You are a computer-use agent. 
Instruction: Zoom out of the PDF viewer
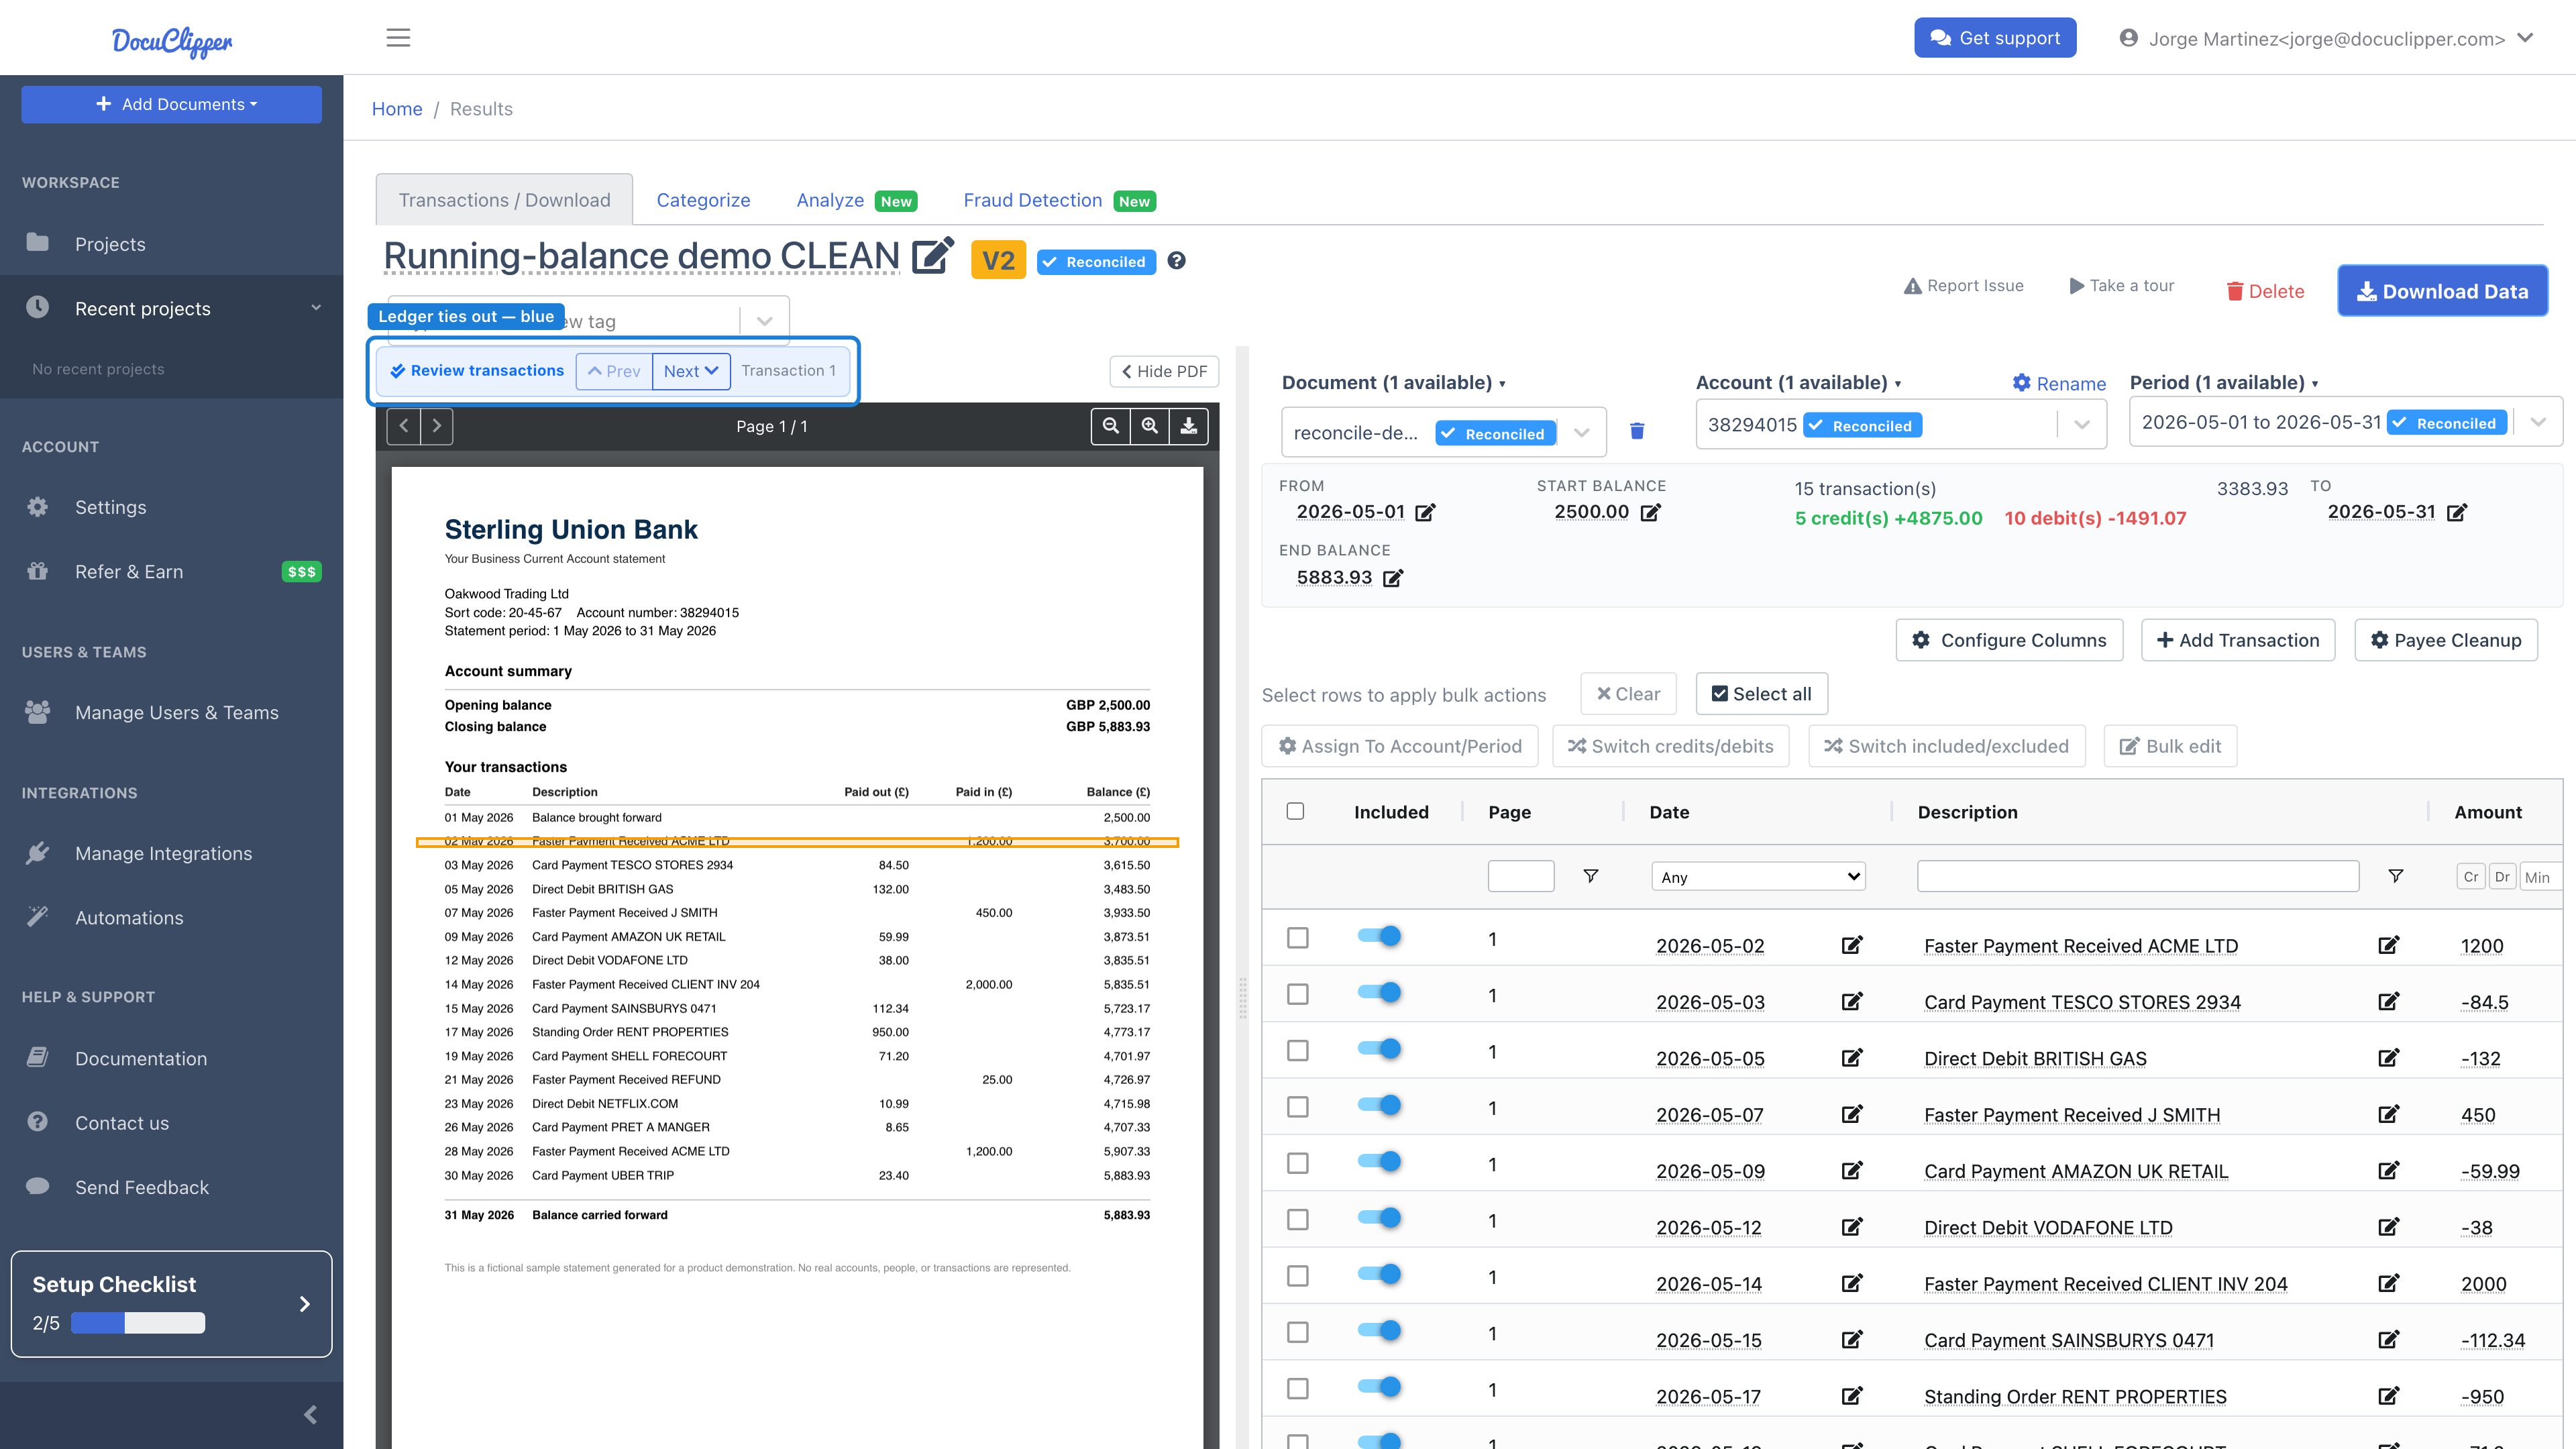pyautogui.click(x=1110, y=426)
